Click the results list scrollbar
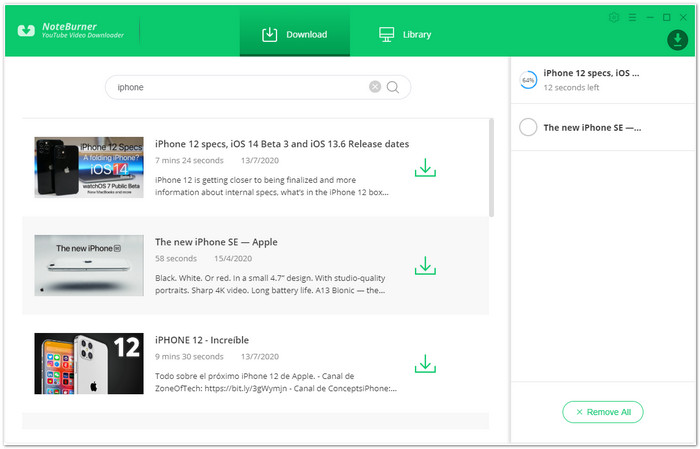This screenshot has height=449, width=700. (492, 168)
